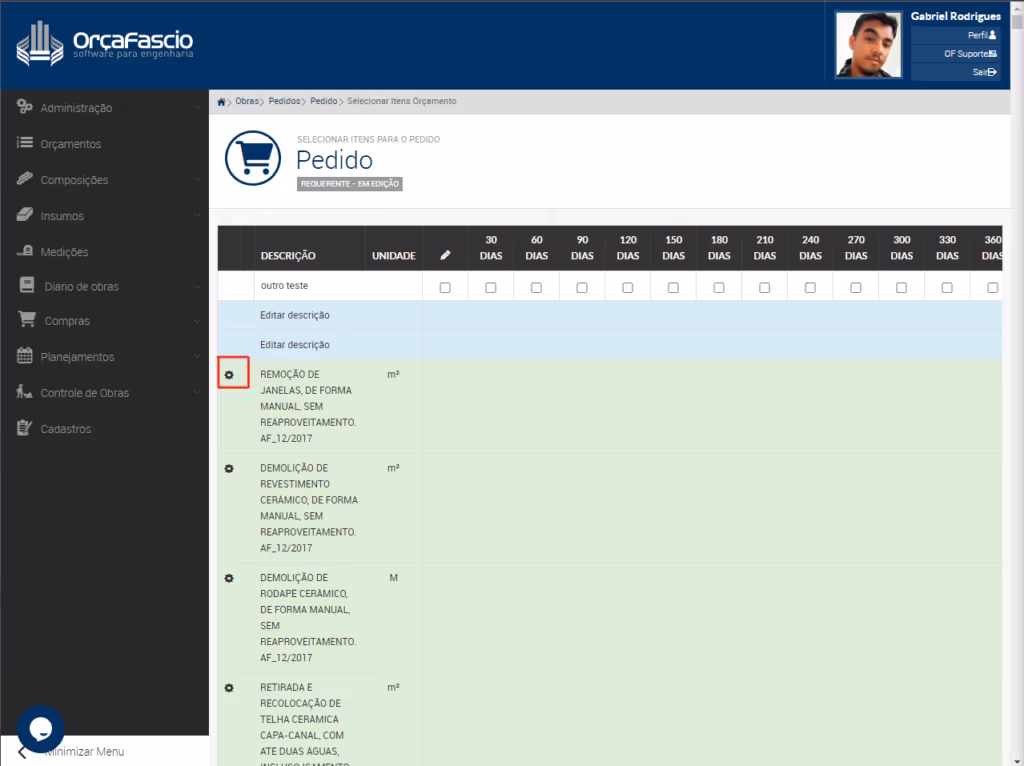Open OF Suporte button
1024x766 pixels.
pos(955,54)
